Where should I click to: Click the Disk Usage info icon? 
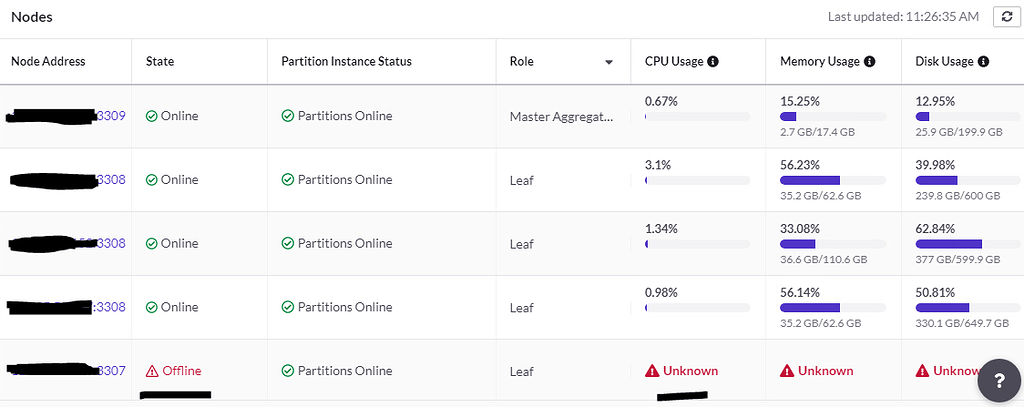tap(984, 62)
